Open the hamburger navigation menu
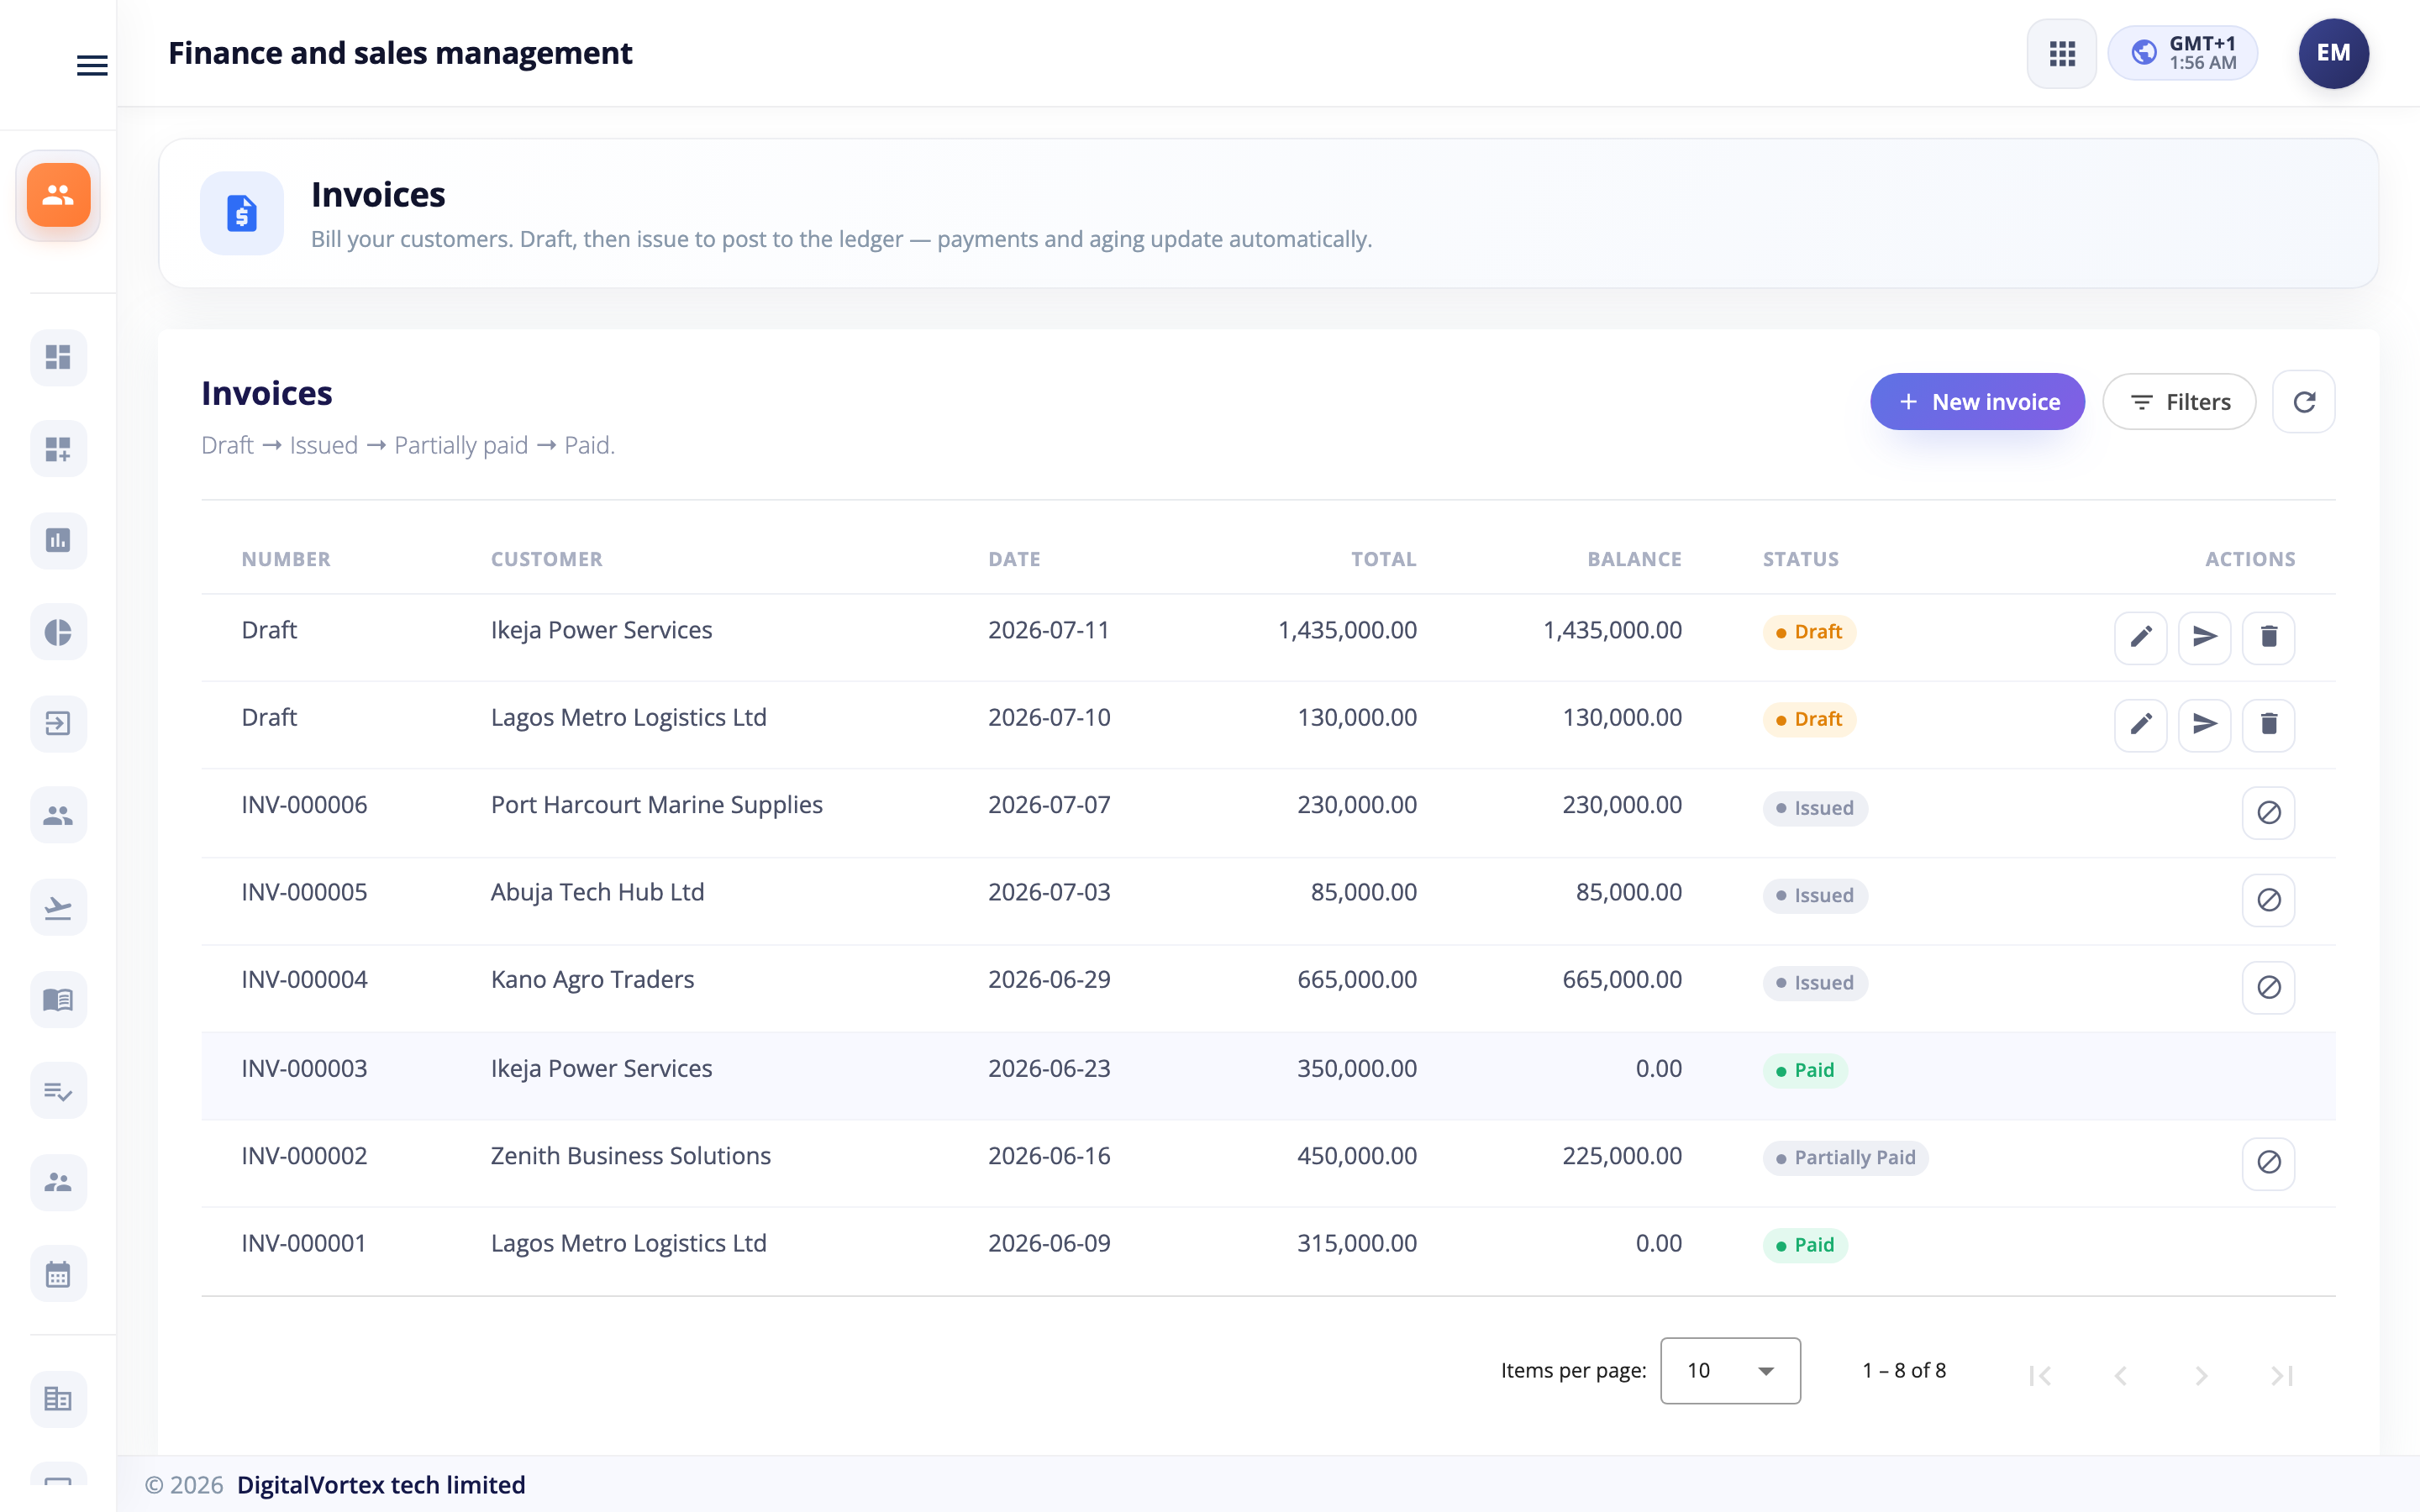Image resolution: width=2420 pixels, height=1512 pixels. [92, 66]
